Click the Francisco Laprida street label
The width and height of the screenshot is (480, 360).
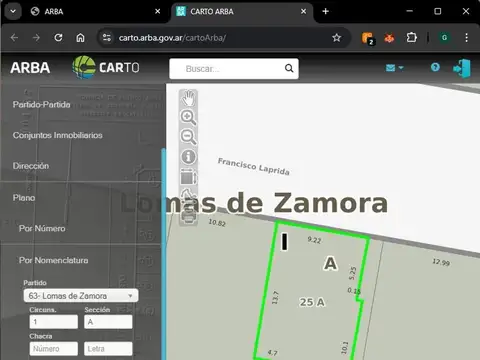tap(254, 166)
